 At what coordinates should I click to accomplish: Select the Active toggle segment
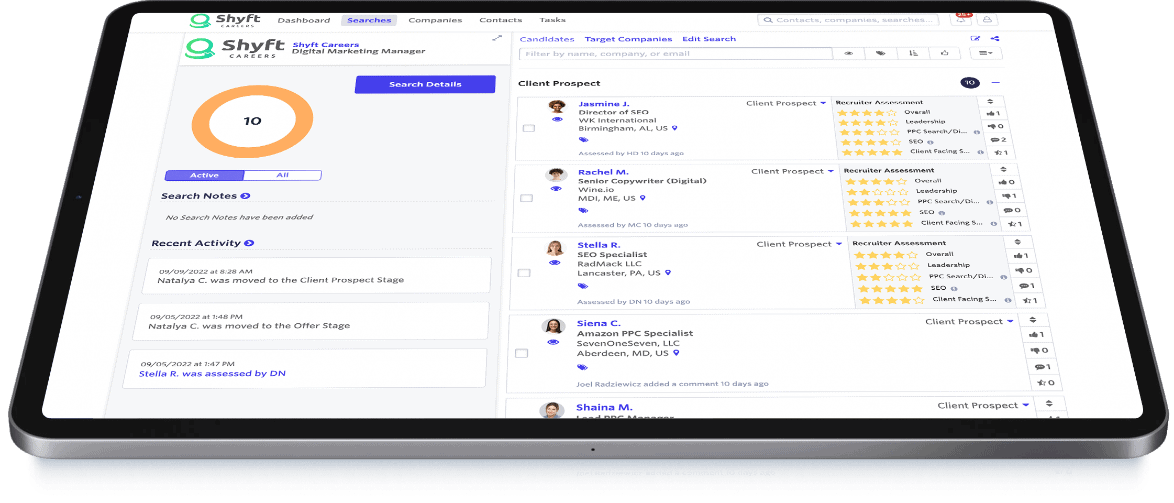tap(204, 175)
